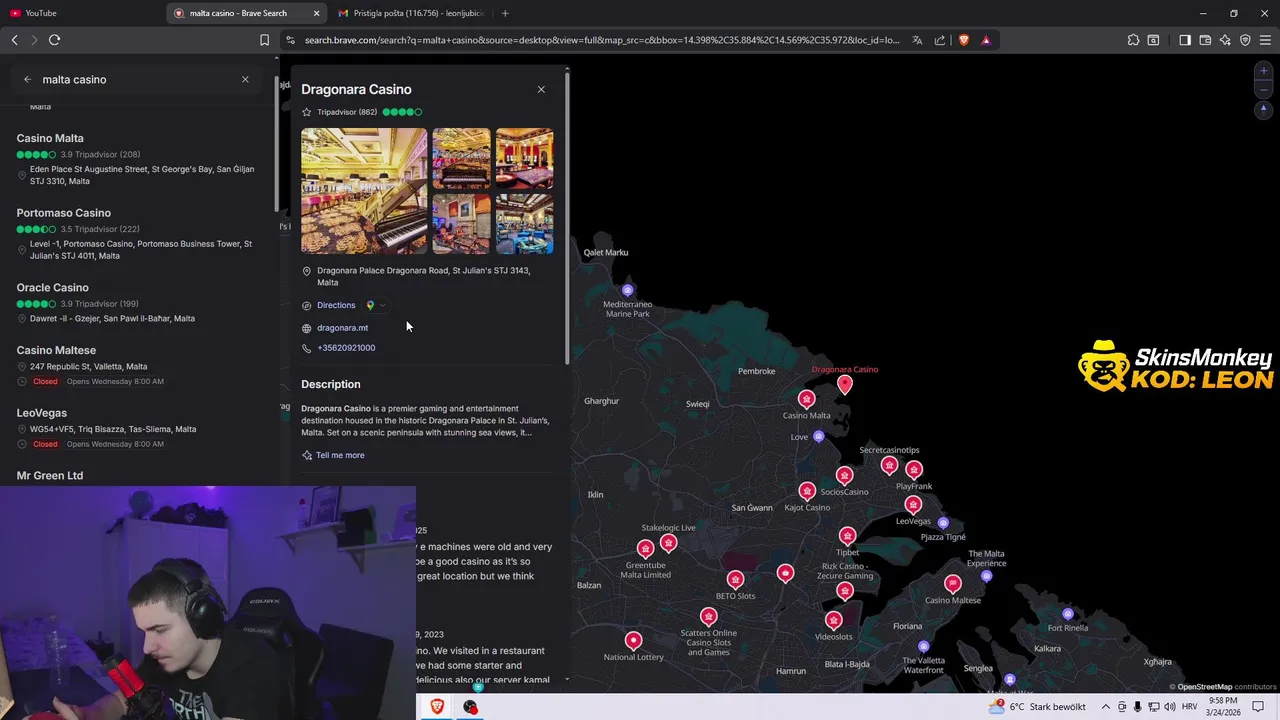Clear the malta casino search box
This screenshot has height=720, width=1280.
pos(245,79)
